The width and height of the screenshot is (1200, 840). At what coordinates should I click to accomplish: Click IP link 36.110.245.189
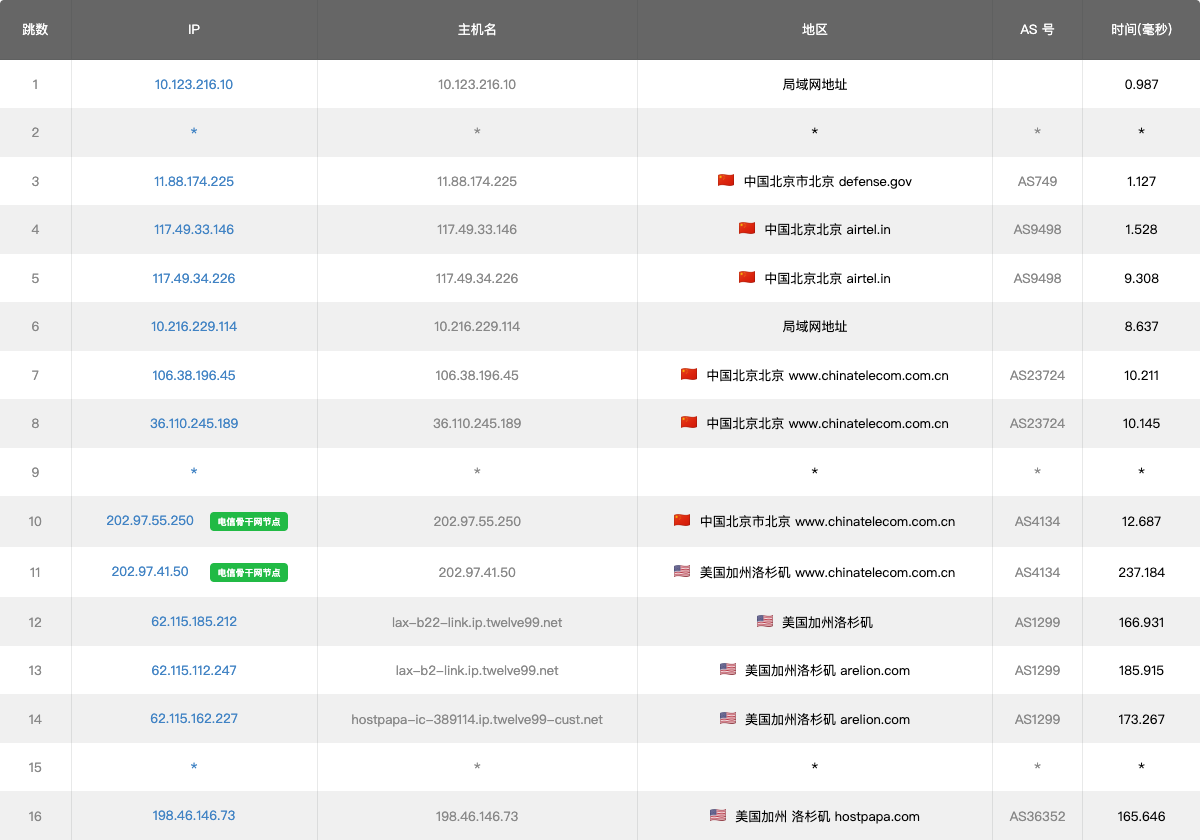pyautogui.click(x=194, y=424)
